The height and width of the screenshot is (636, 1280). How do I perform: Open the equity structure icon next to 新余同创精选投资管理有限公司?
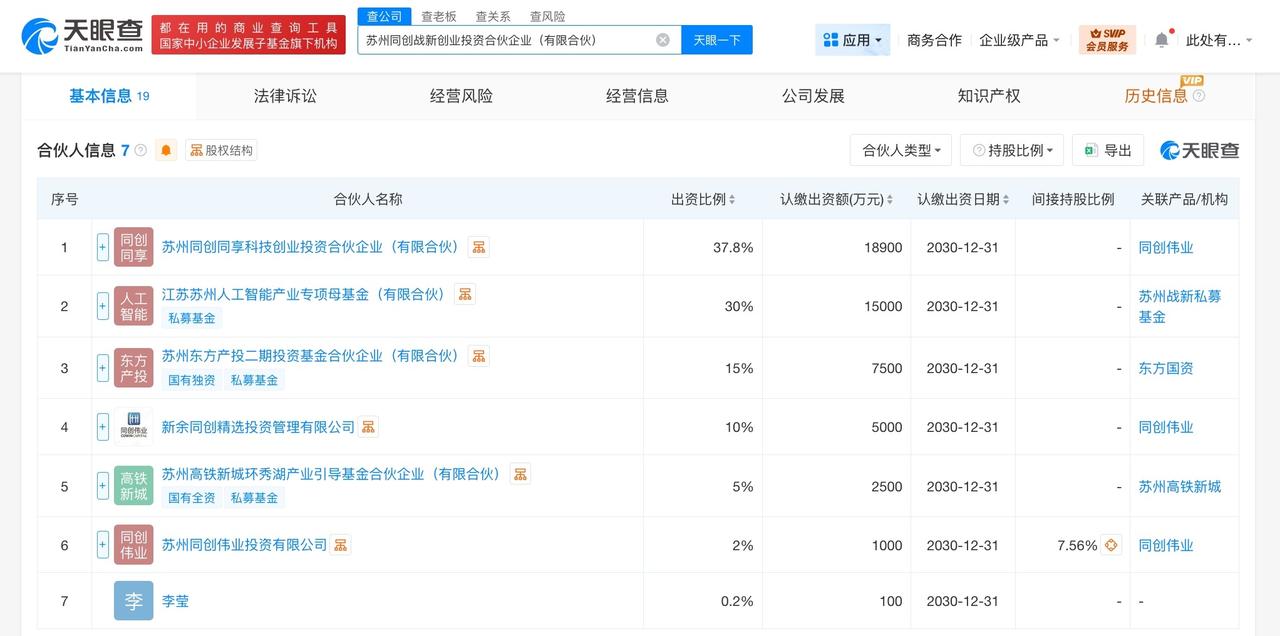tap(369, 427)
